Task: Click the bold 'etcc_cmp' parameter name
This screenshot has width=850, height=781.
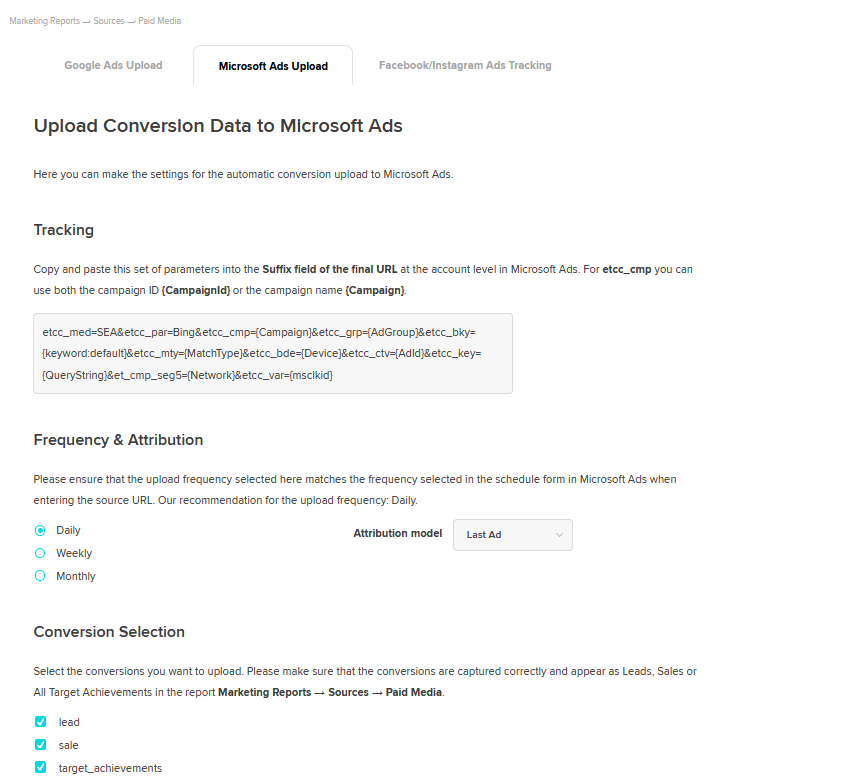Action: click(627, 269)
